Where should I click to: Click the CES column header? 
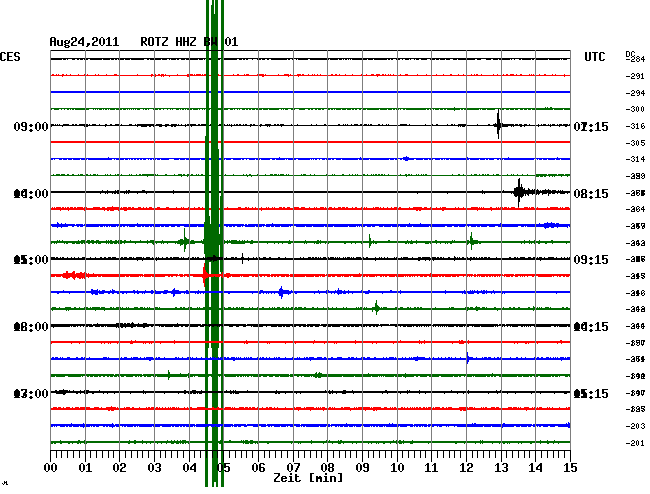click(x=10, y=57)
